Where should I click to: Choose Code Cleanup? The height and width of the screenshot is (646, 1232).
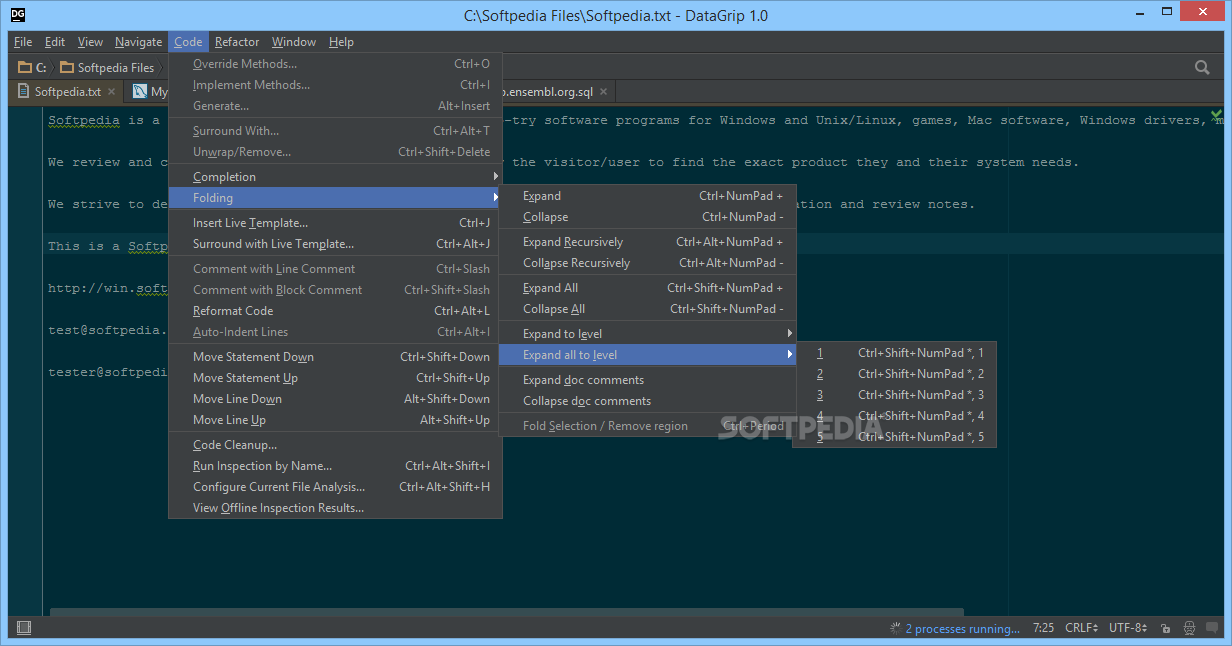coord(335,445)
